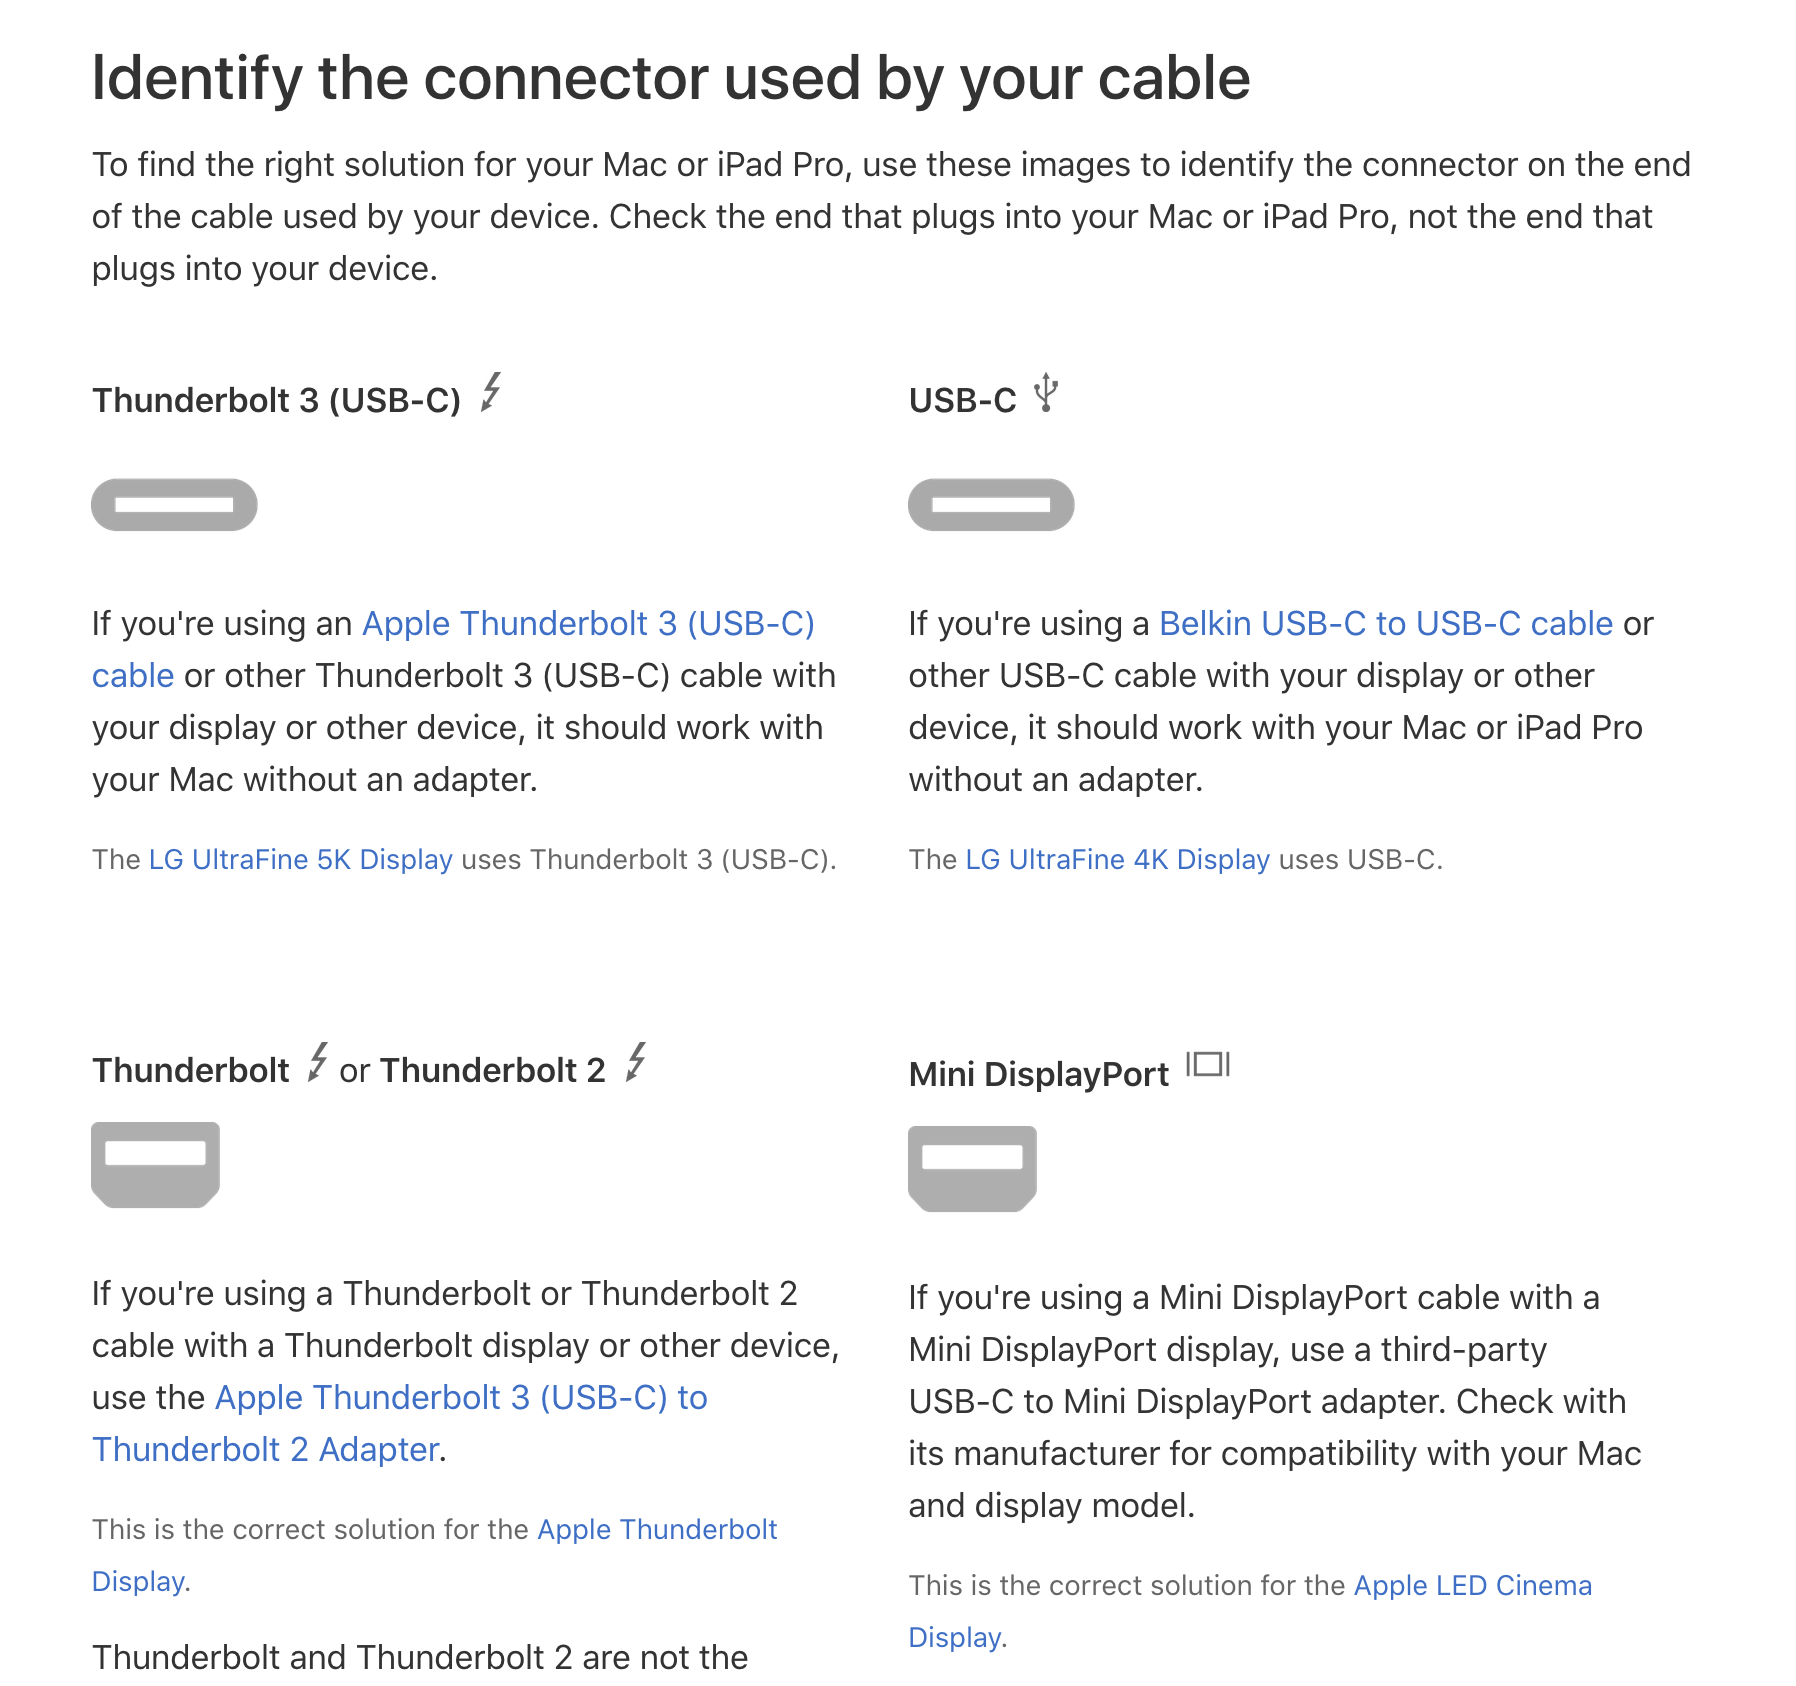Click the Thunderbolt 3 (USB-C) section heading
The width and height of the screenshot is (1796, 1686).
276,400
